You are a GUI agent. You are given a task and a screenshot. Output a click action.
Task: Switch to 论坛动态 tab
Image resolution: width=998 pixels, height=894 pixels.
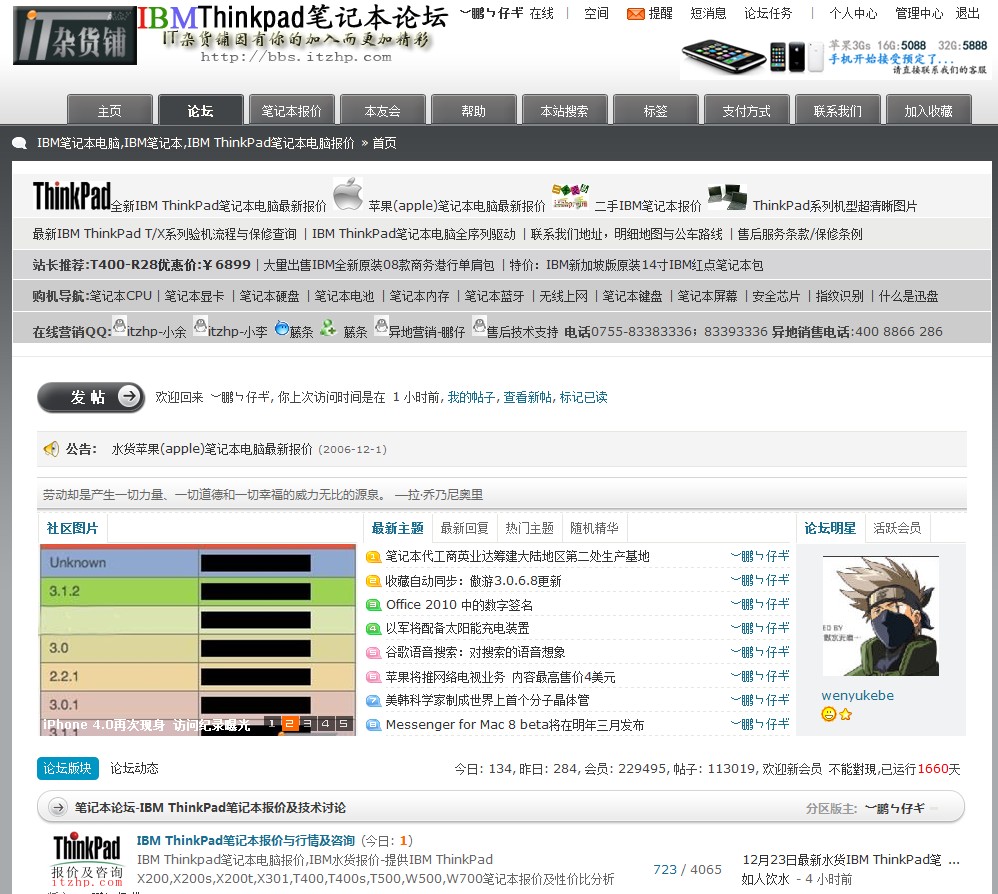[134, 768]
